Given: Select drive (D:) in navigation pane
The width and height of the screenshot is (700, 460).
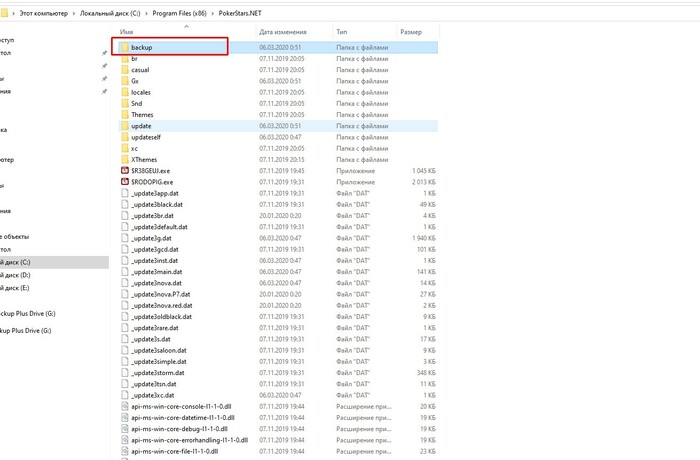Looking at the screenshot, I should click(15, 275).
